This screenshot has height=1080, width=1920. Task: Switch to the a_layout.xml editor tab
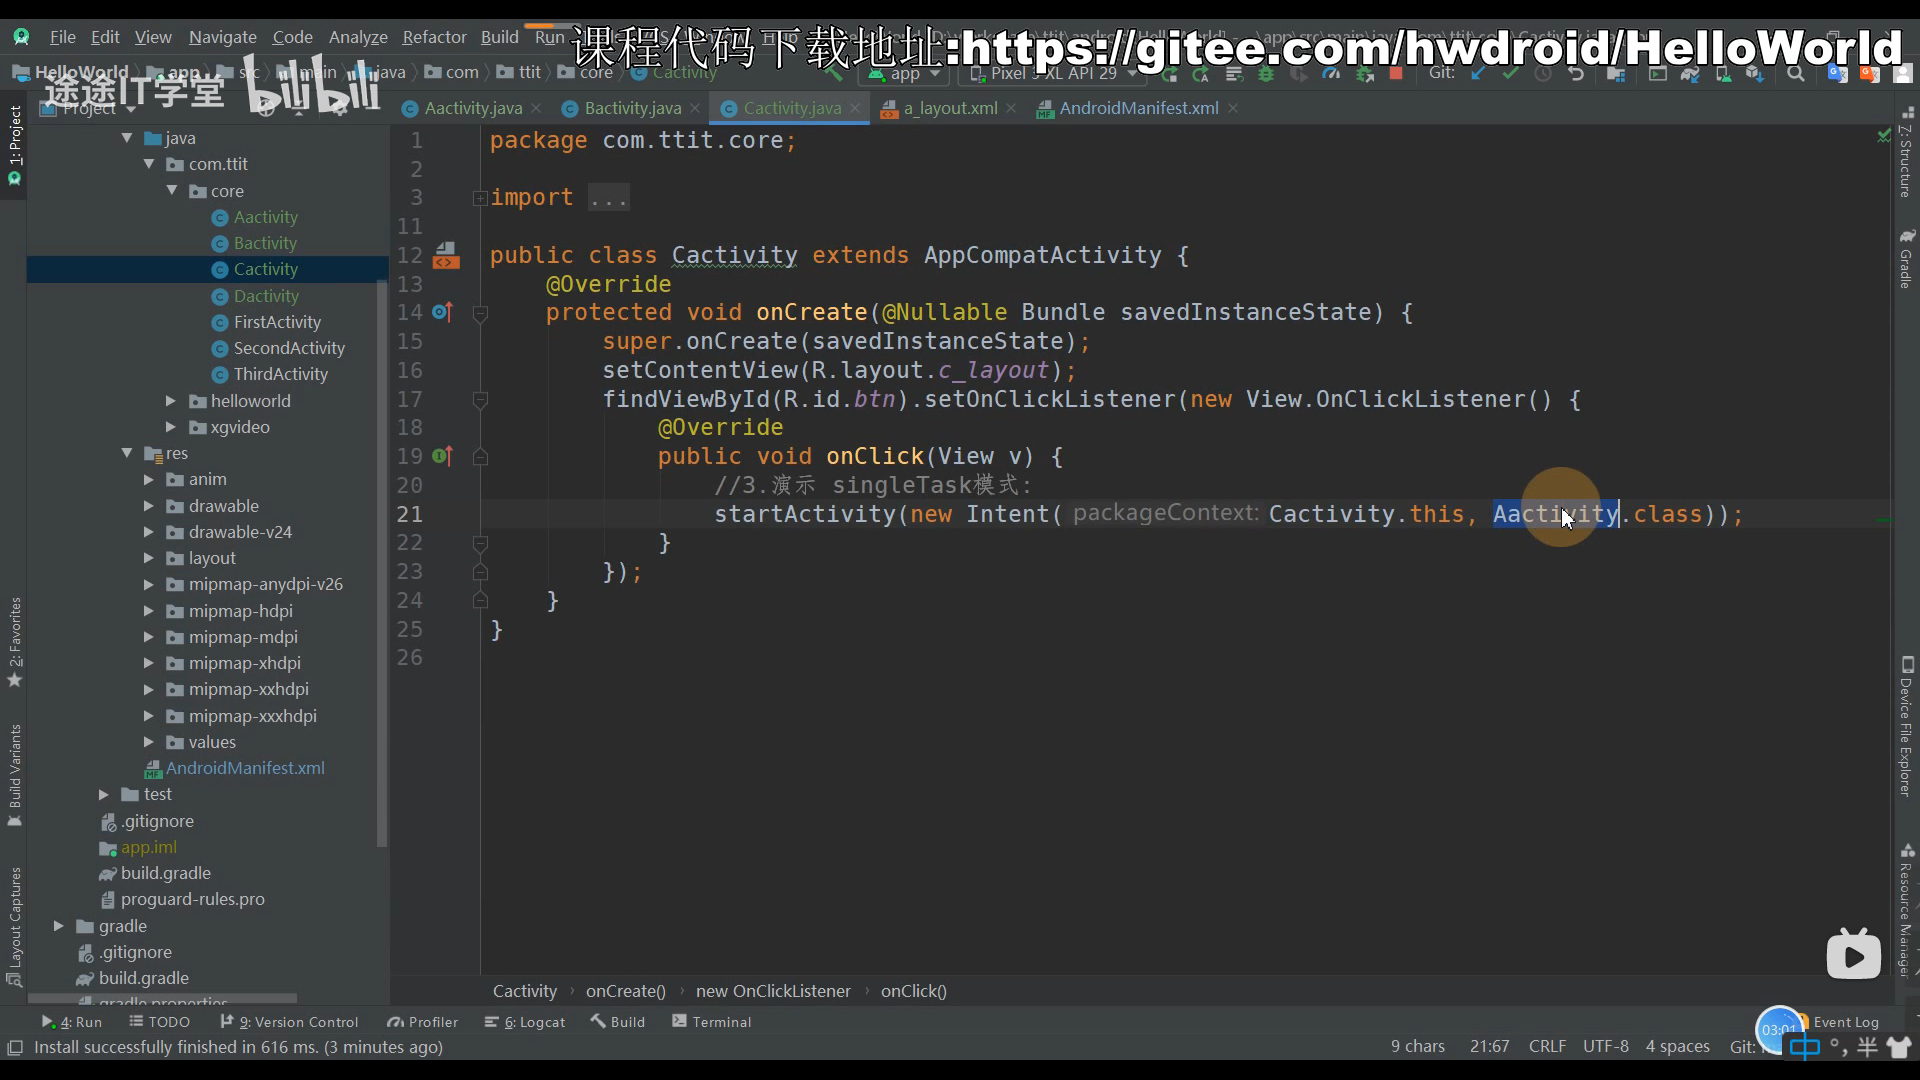pos(950,108)
